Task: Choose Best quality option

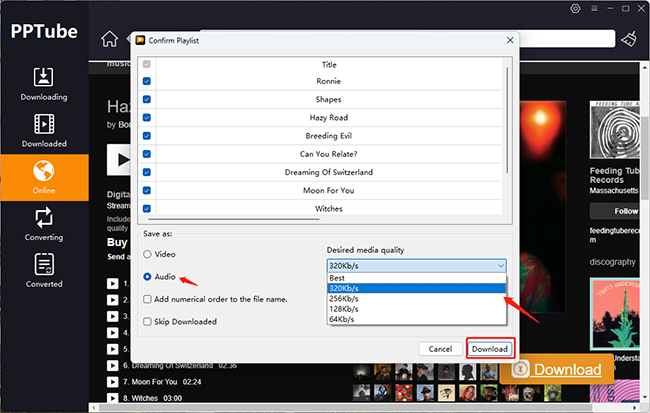Action: [x=416, y=278]
